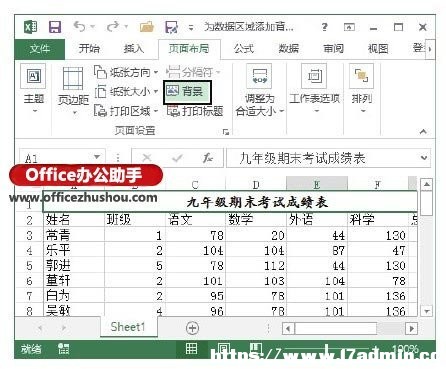Expand the formula bar chevron

[x=424, y=157]
